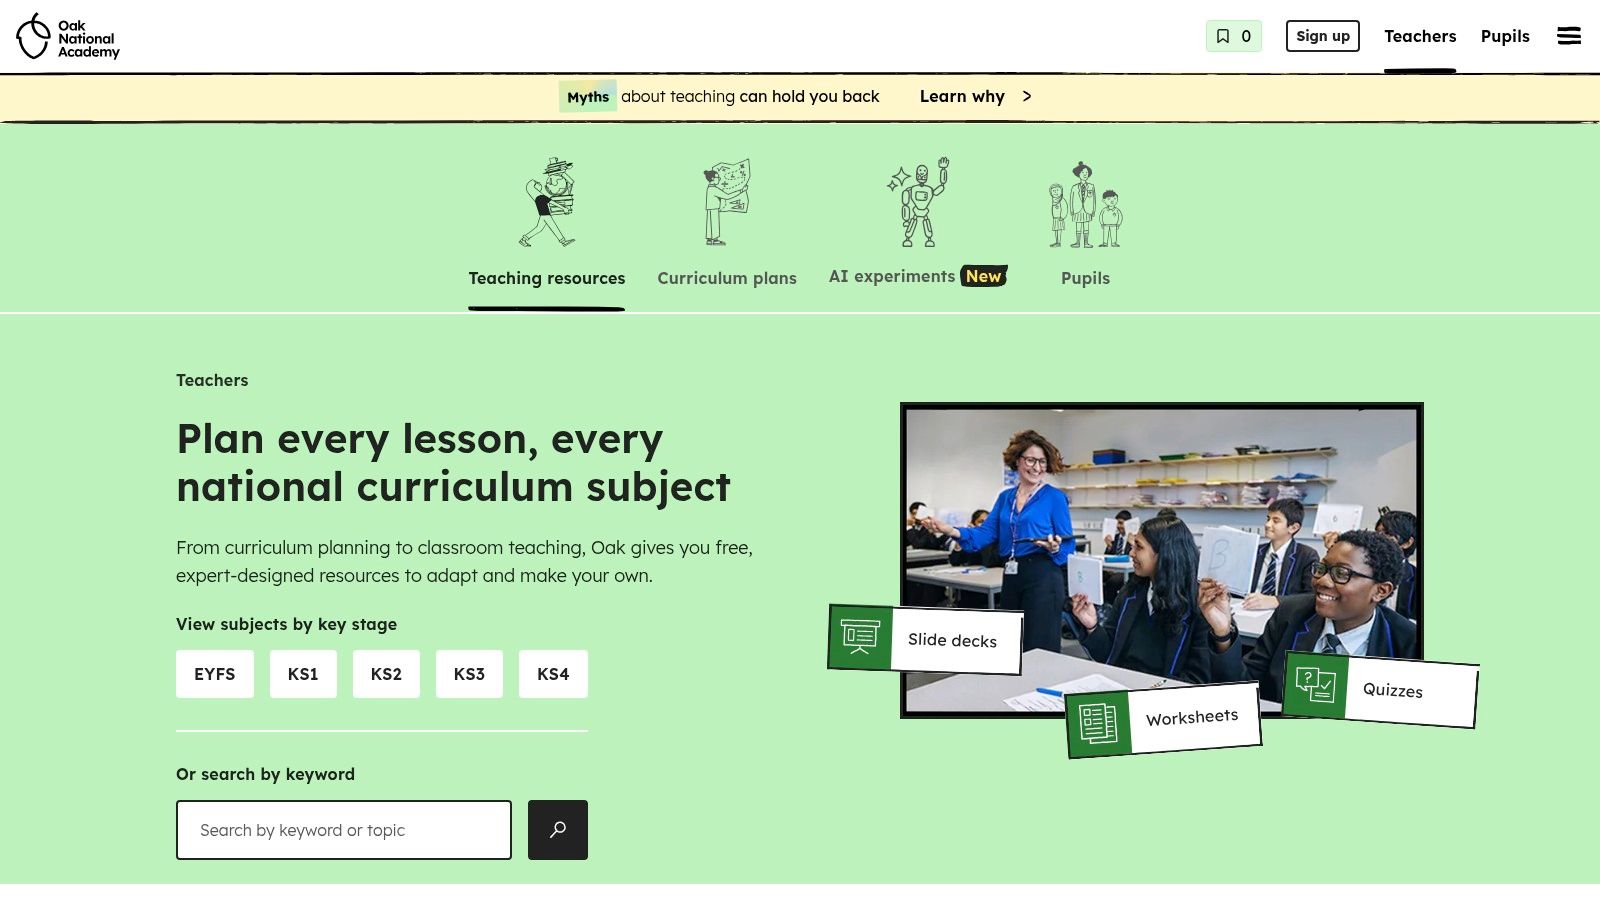1600x900 pixels.
Task: Switch to Teachers tab in header
Action: click(x=1420, y=36)
